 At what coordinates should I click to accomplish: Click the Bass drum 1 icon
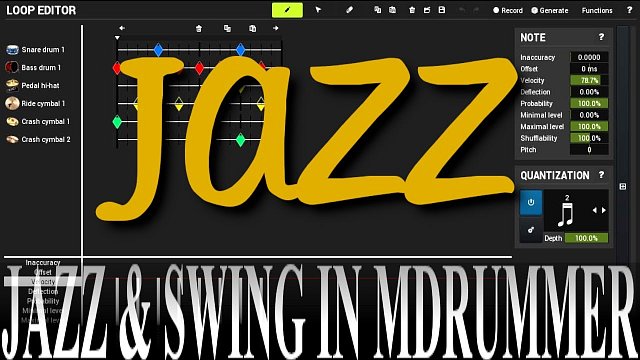[x=12, y=67]
